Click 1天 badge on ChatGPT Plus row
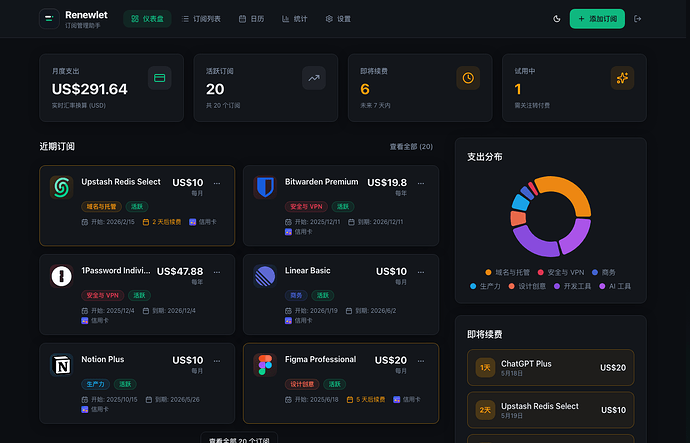 tap(485, 367)
